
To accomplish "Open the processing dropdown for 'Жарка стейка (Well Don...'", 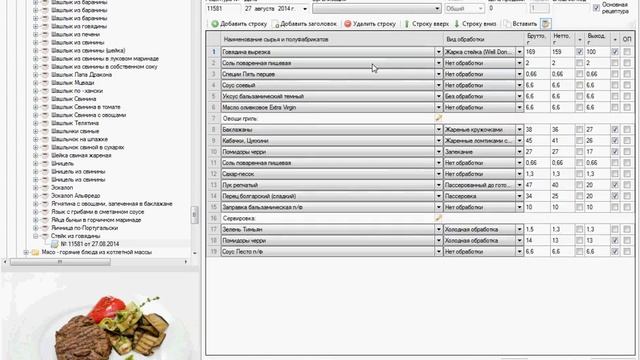I will click(x=519, y=52).
